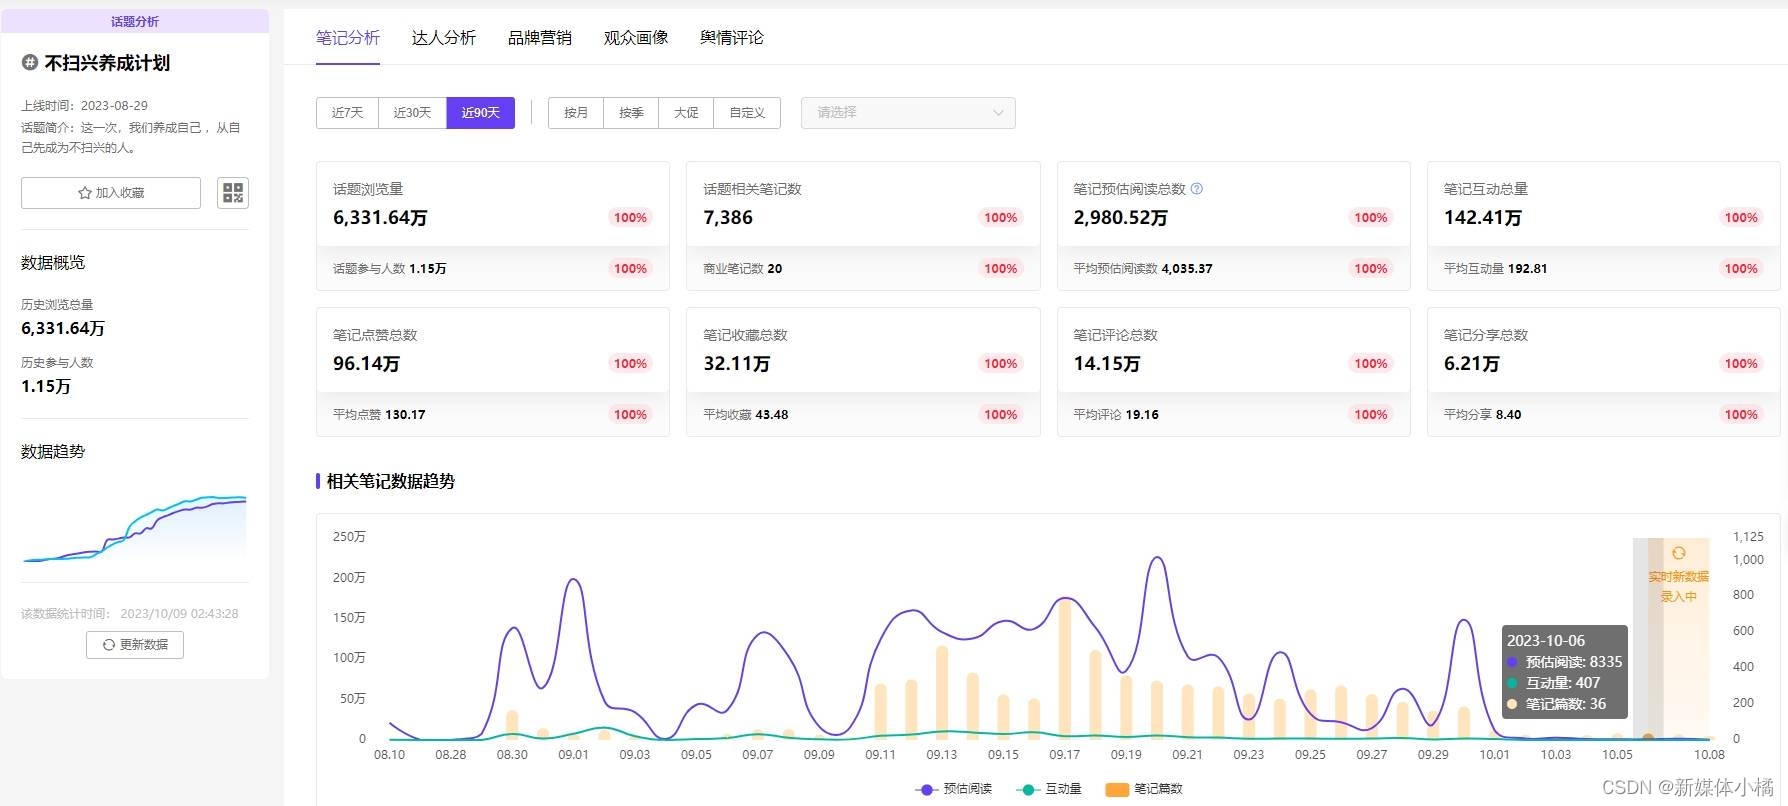Image resolution: width=1788 pixels, height=806 pixels.
Task: Click the 平均点赞 130.17 text
Action: (x=379, y=415)
